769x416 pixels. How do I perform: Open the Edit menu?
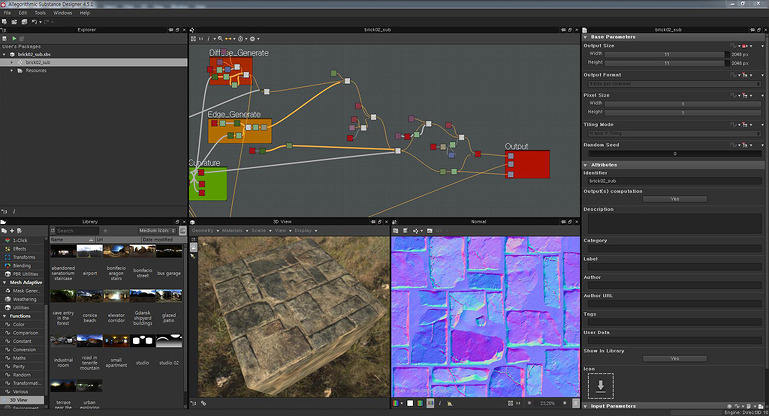23,13
